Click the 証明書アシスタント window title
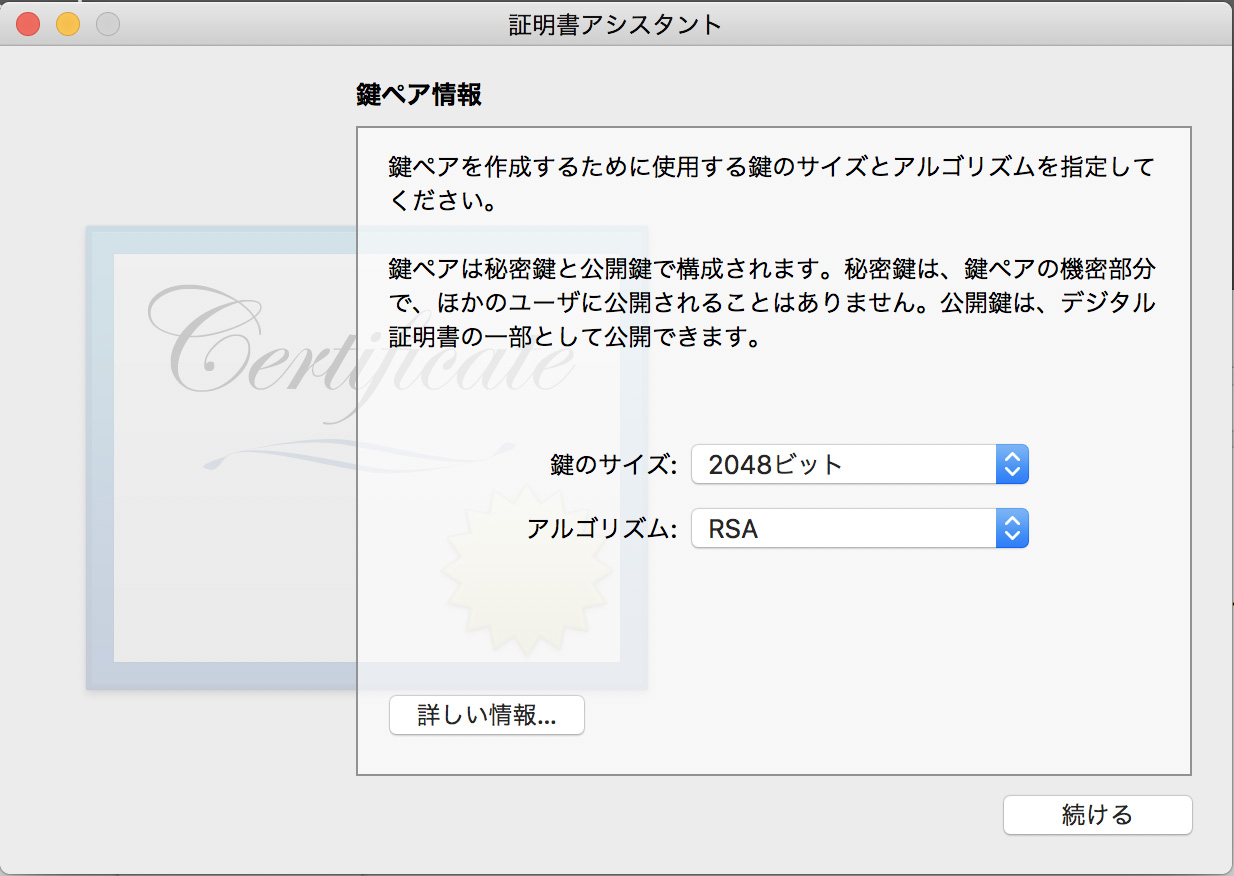Image resolution: width=1234 pixels, height=876 pixels. pos(615,25)
